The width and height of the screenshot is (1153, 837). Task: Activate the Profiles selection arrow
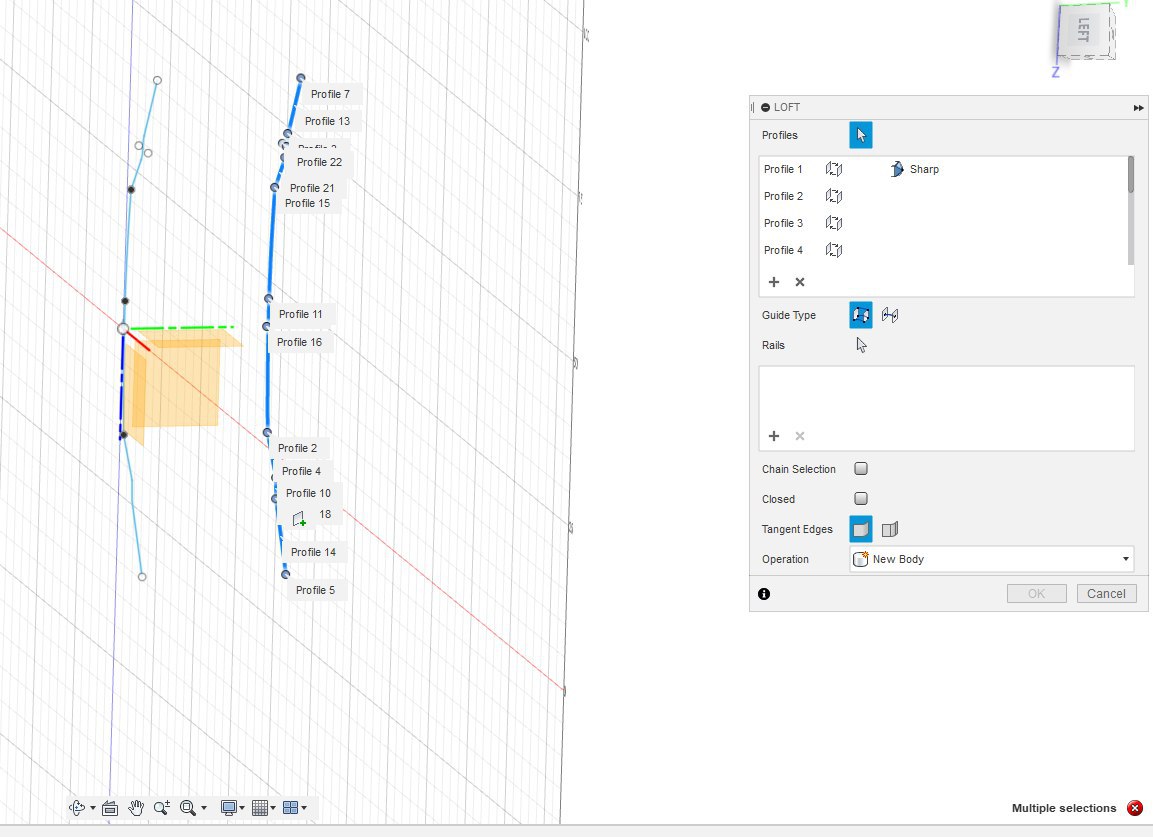[860, 135]
